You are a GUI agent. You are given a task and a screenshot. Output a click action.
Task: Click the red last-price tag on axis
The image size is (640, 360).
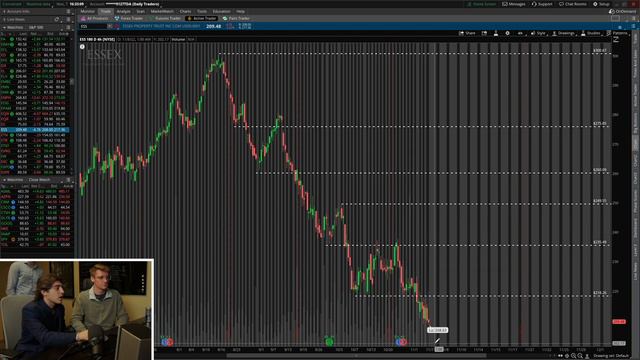click(x=619, y=322)
